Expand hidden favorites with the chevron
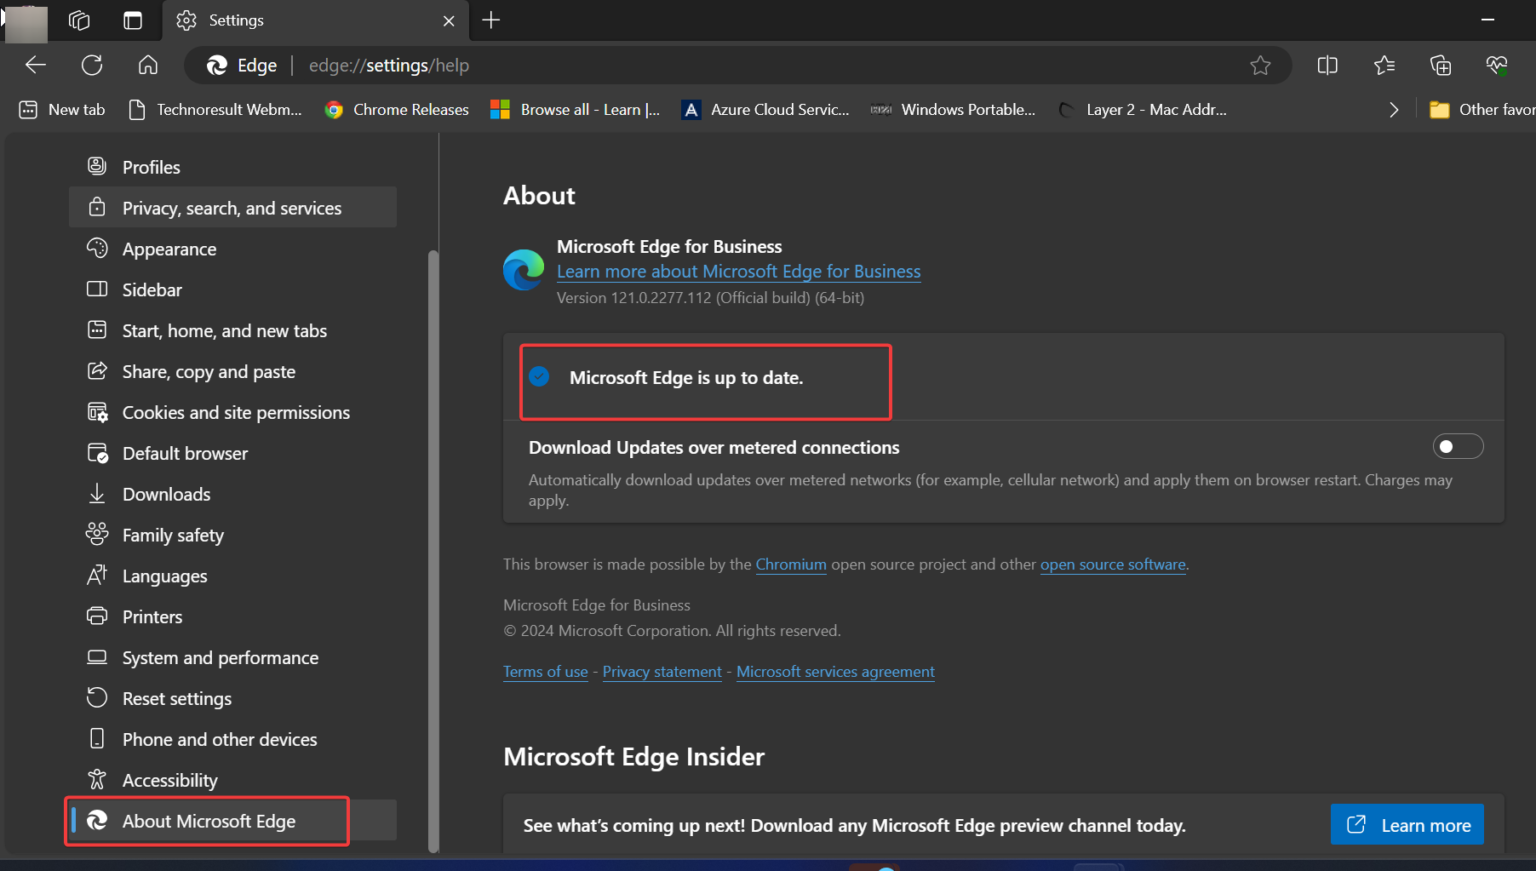Image resolution: width=1536 pixels, height=871 pixels. coord(1394,109)
